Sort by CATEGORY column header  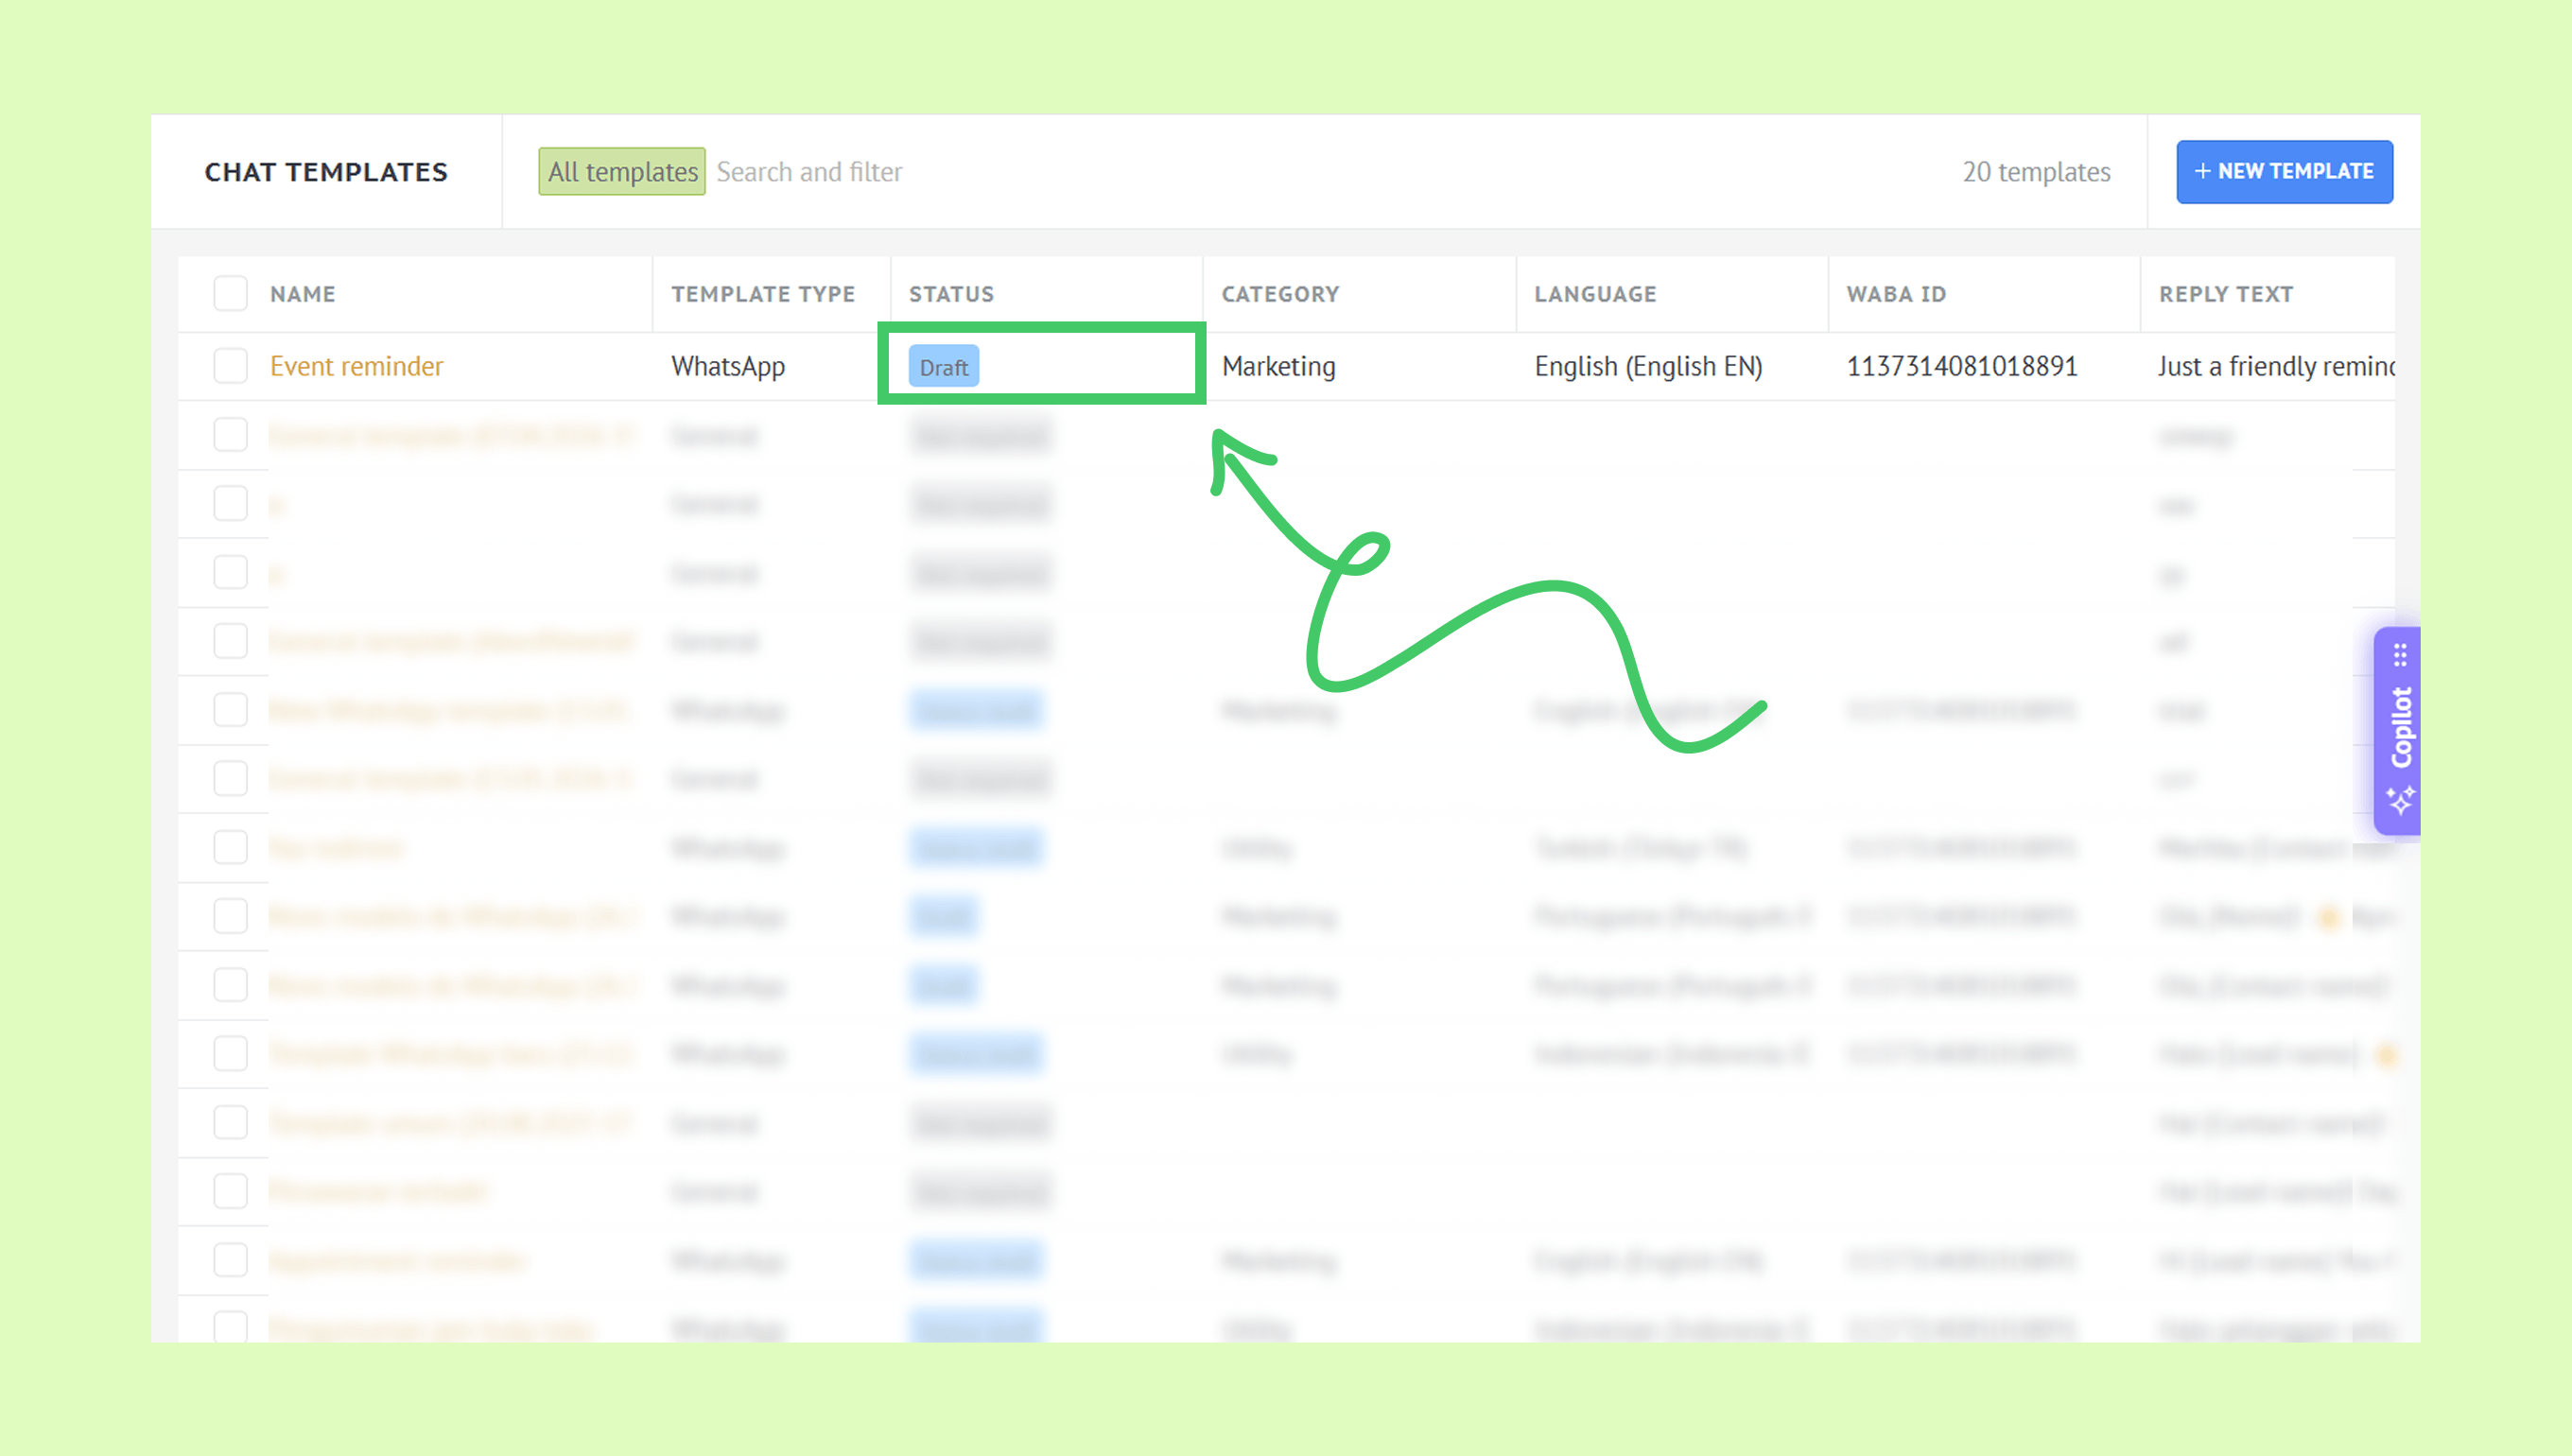point(1280,294)
